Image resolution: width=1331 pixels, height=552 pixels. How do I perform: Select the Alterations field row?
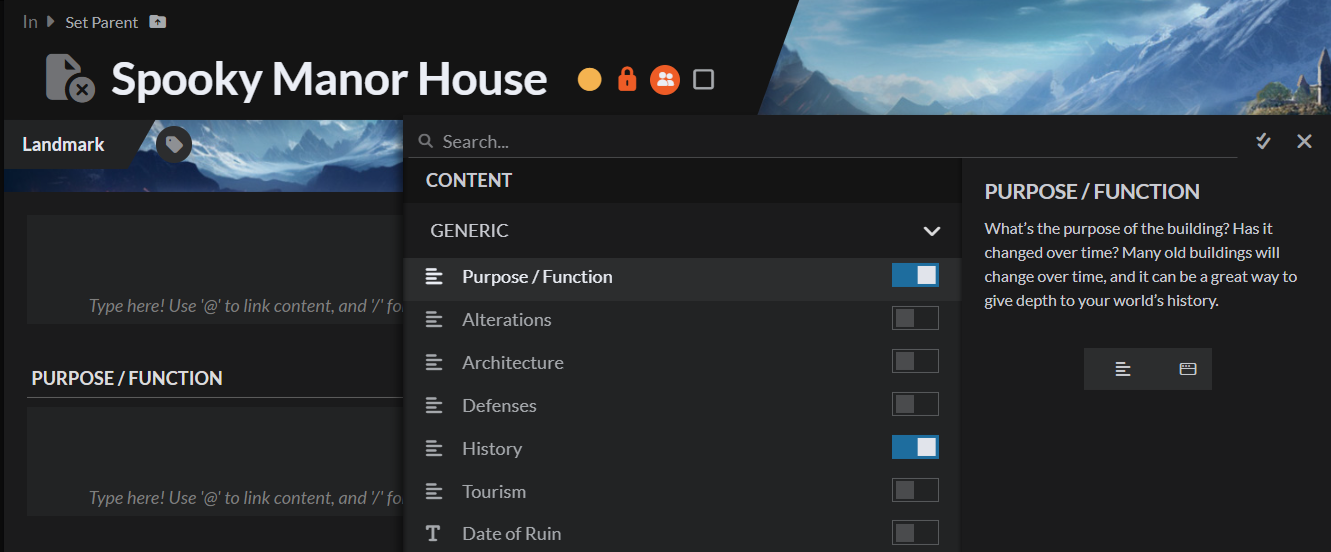682,320
